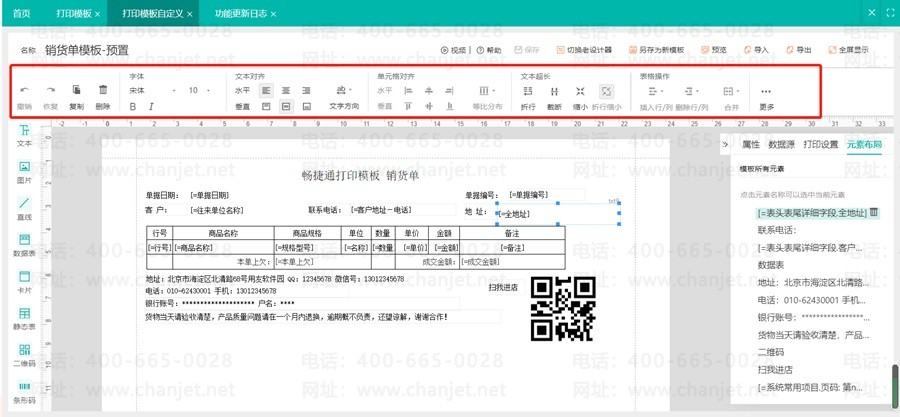Toggle horizontal left text alignment
Image resolution: width=900 pixels, height=417 pixels.
tap(266, 90)
